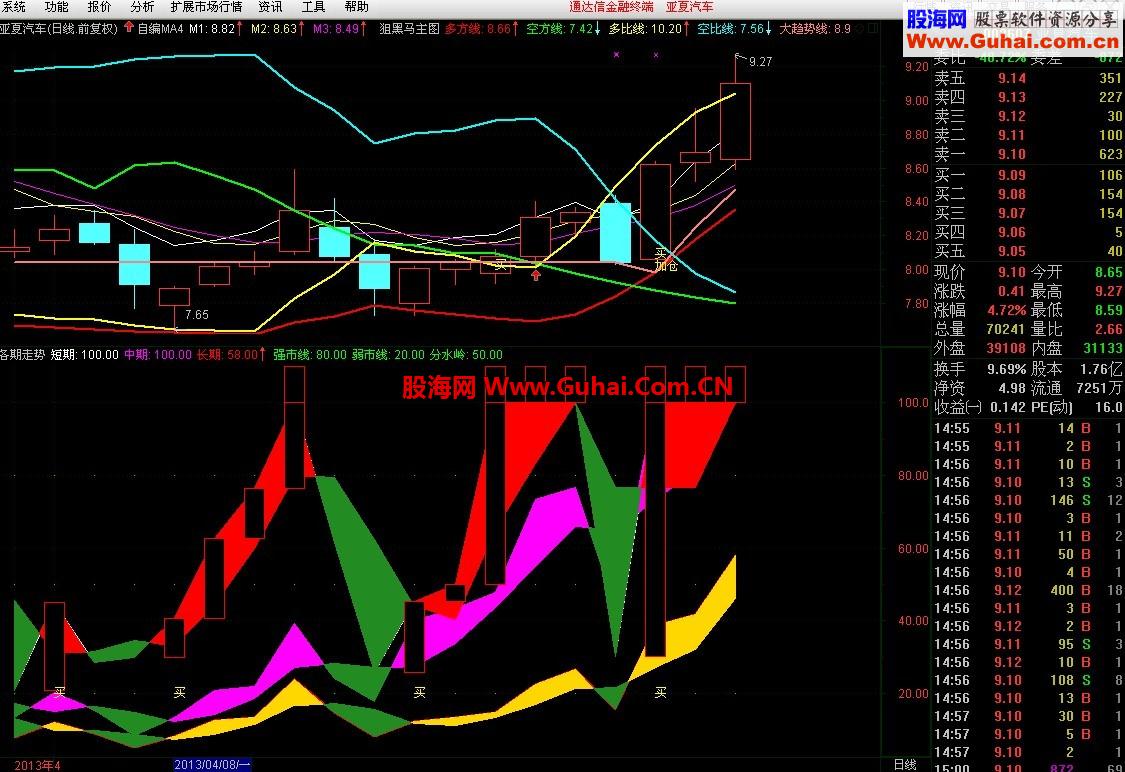Open the 分析 menu
This screenshot has width=1125, height=772.
142,7
